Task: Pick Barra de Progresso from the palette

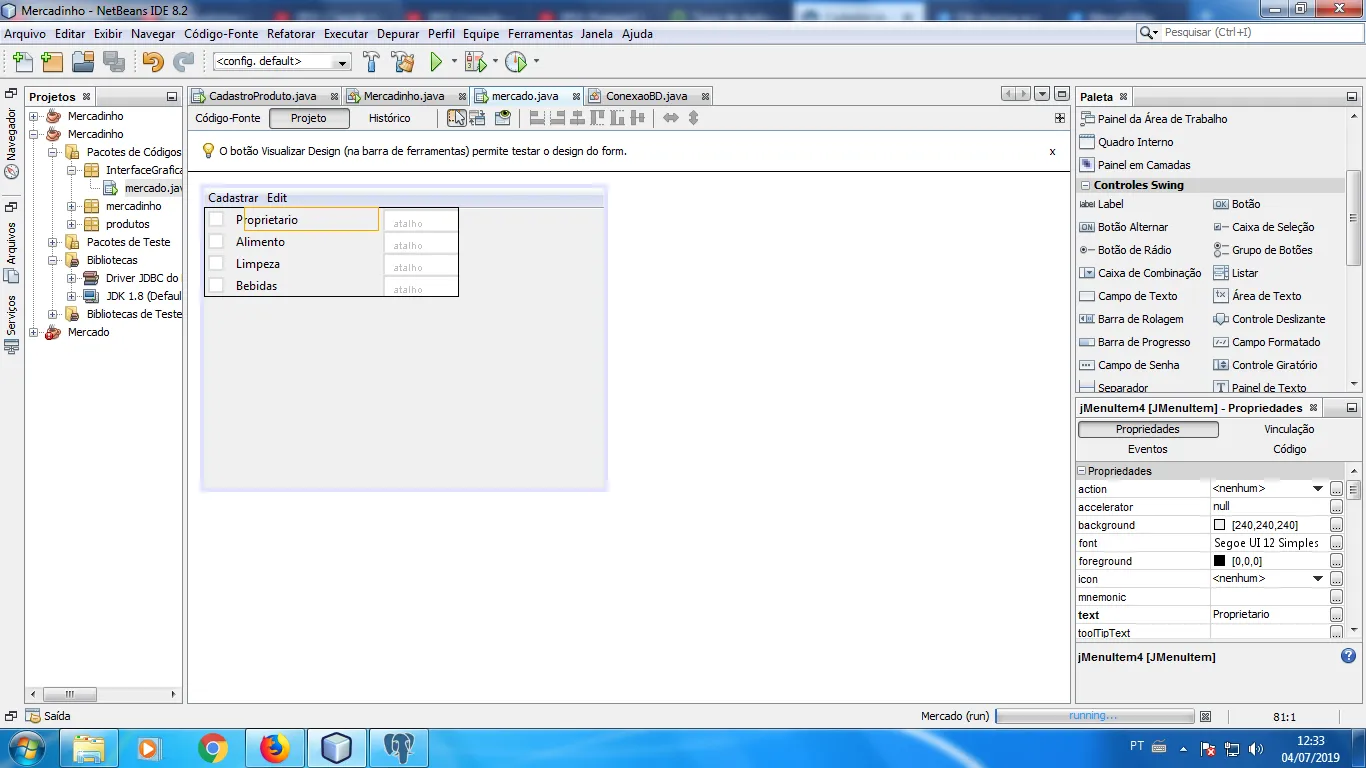Action: [1135, 342]
